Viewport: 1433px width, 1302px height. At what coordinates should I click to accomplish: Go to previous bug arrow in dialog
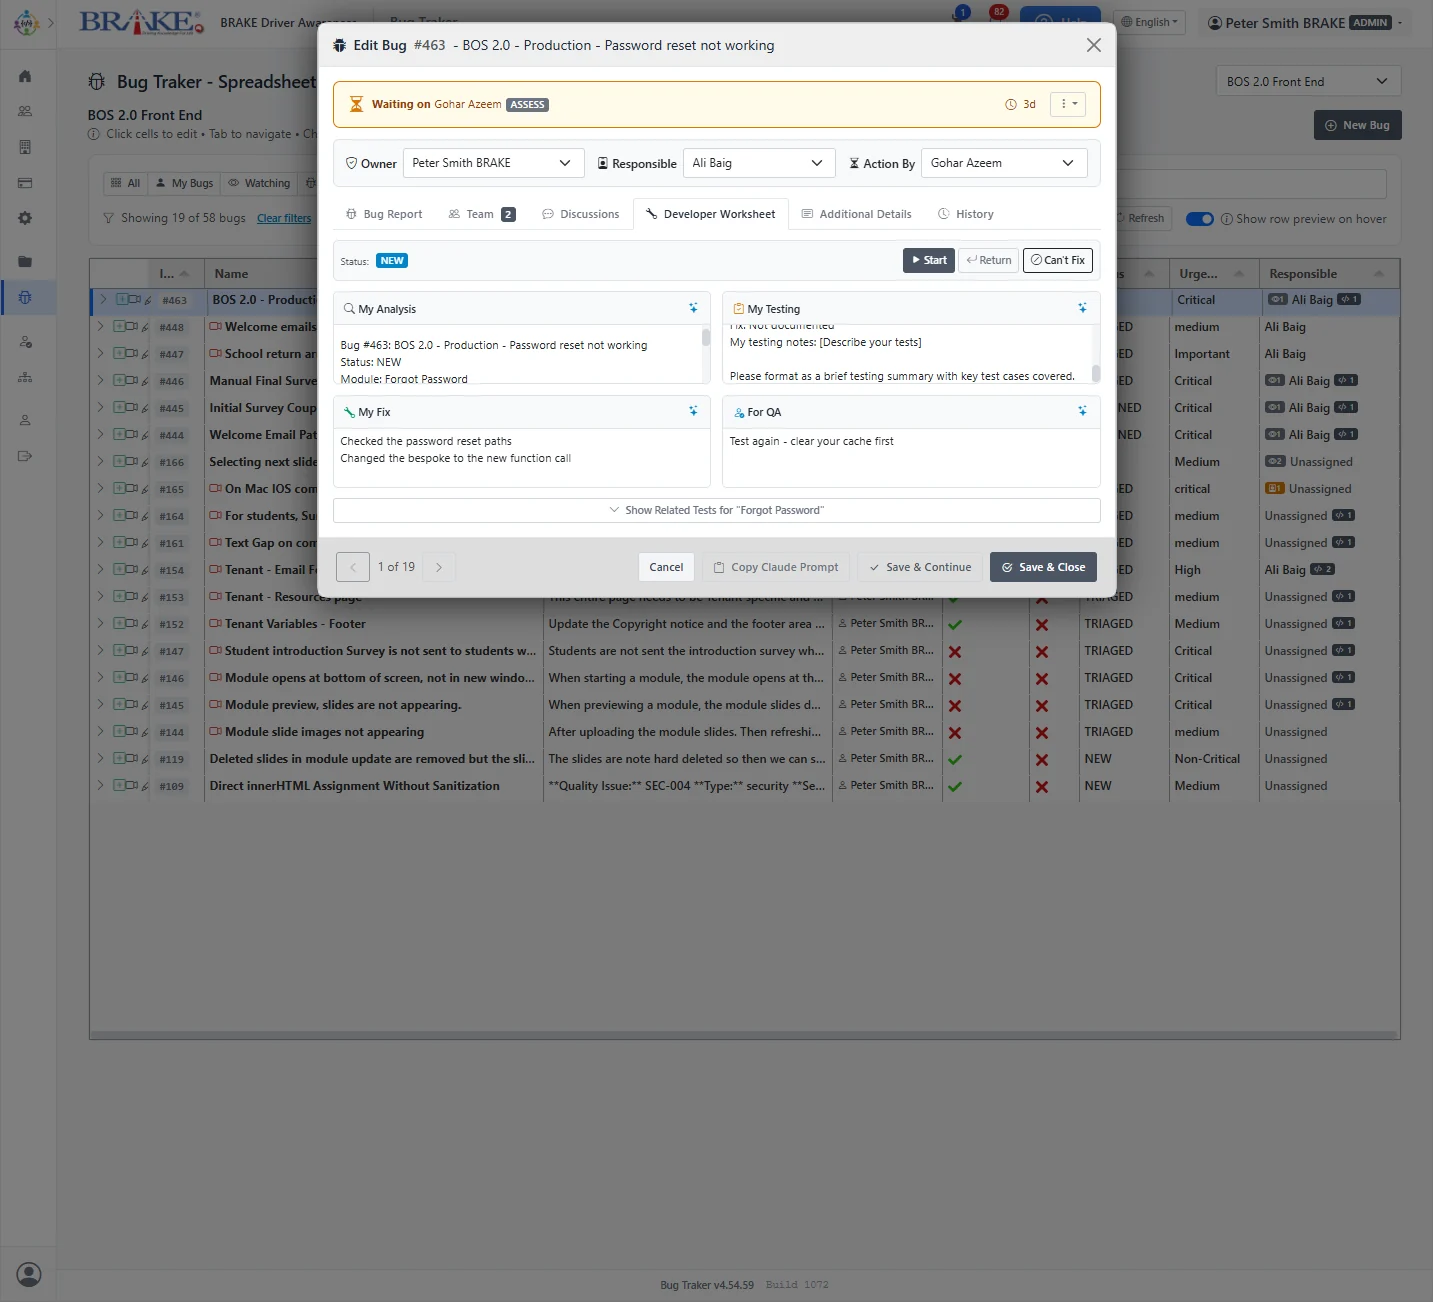tap(353, 567)
